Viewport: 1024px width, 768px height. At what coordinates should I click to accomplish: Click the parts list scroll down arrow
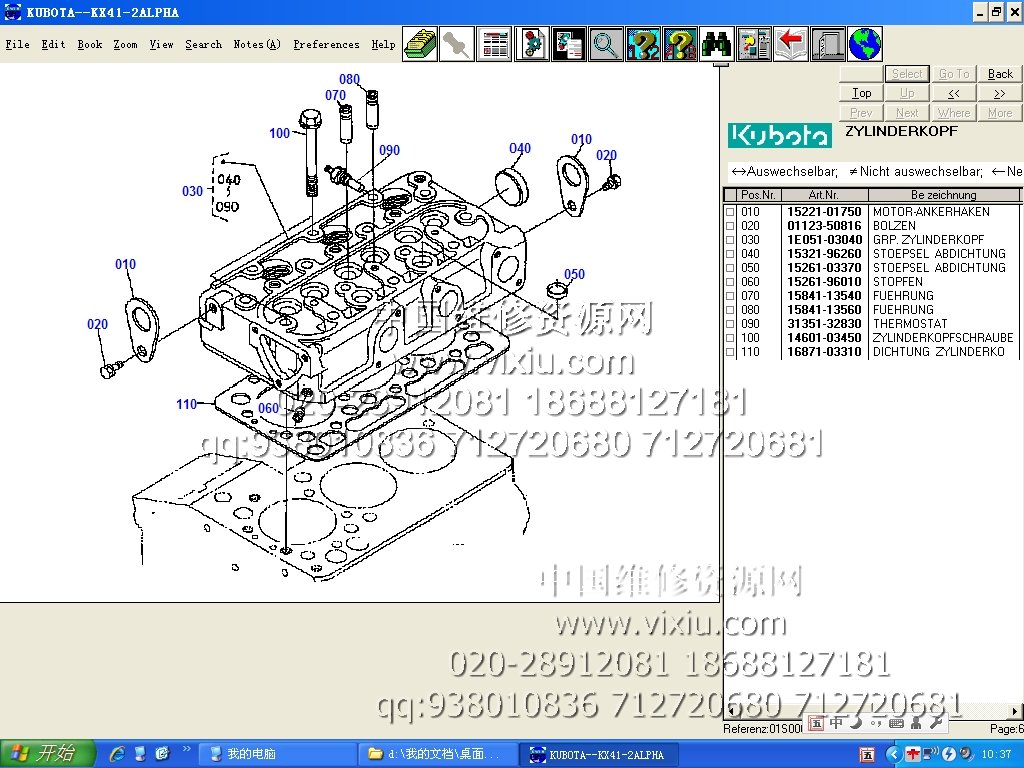tap(1016, 711)
